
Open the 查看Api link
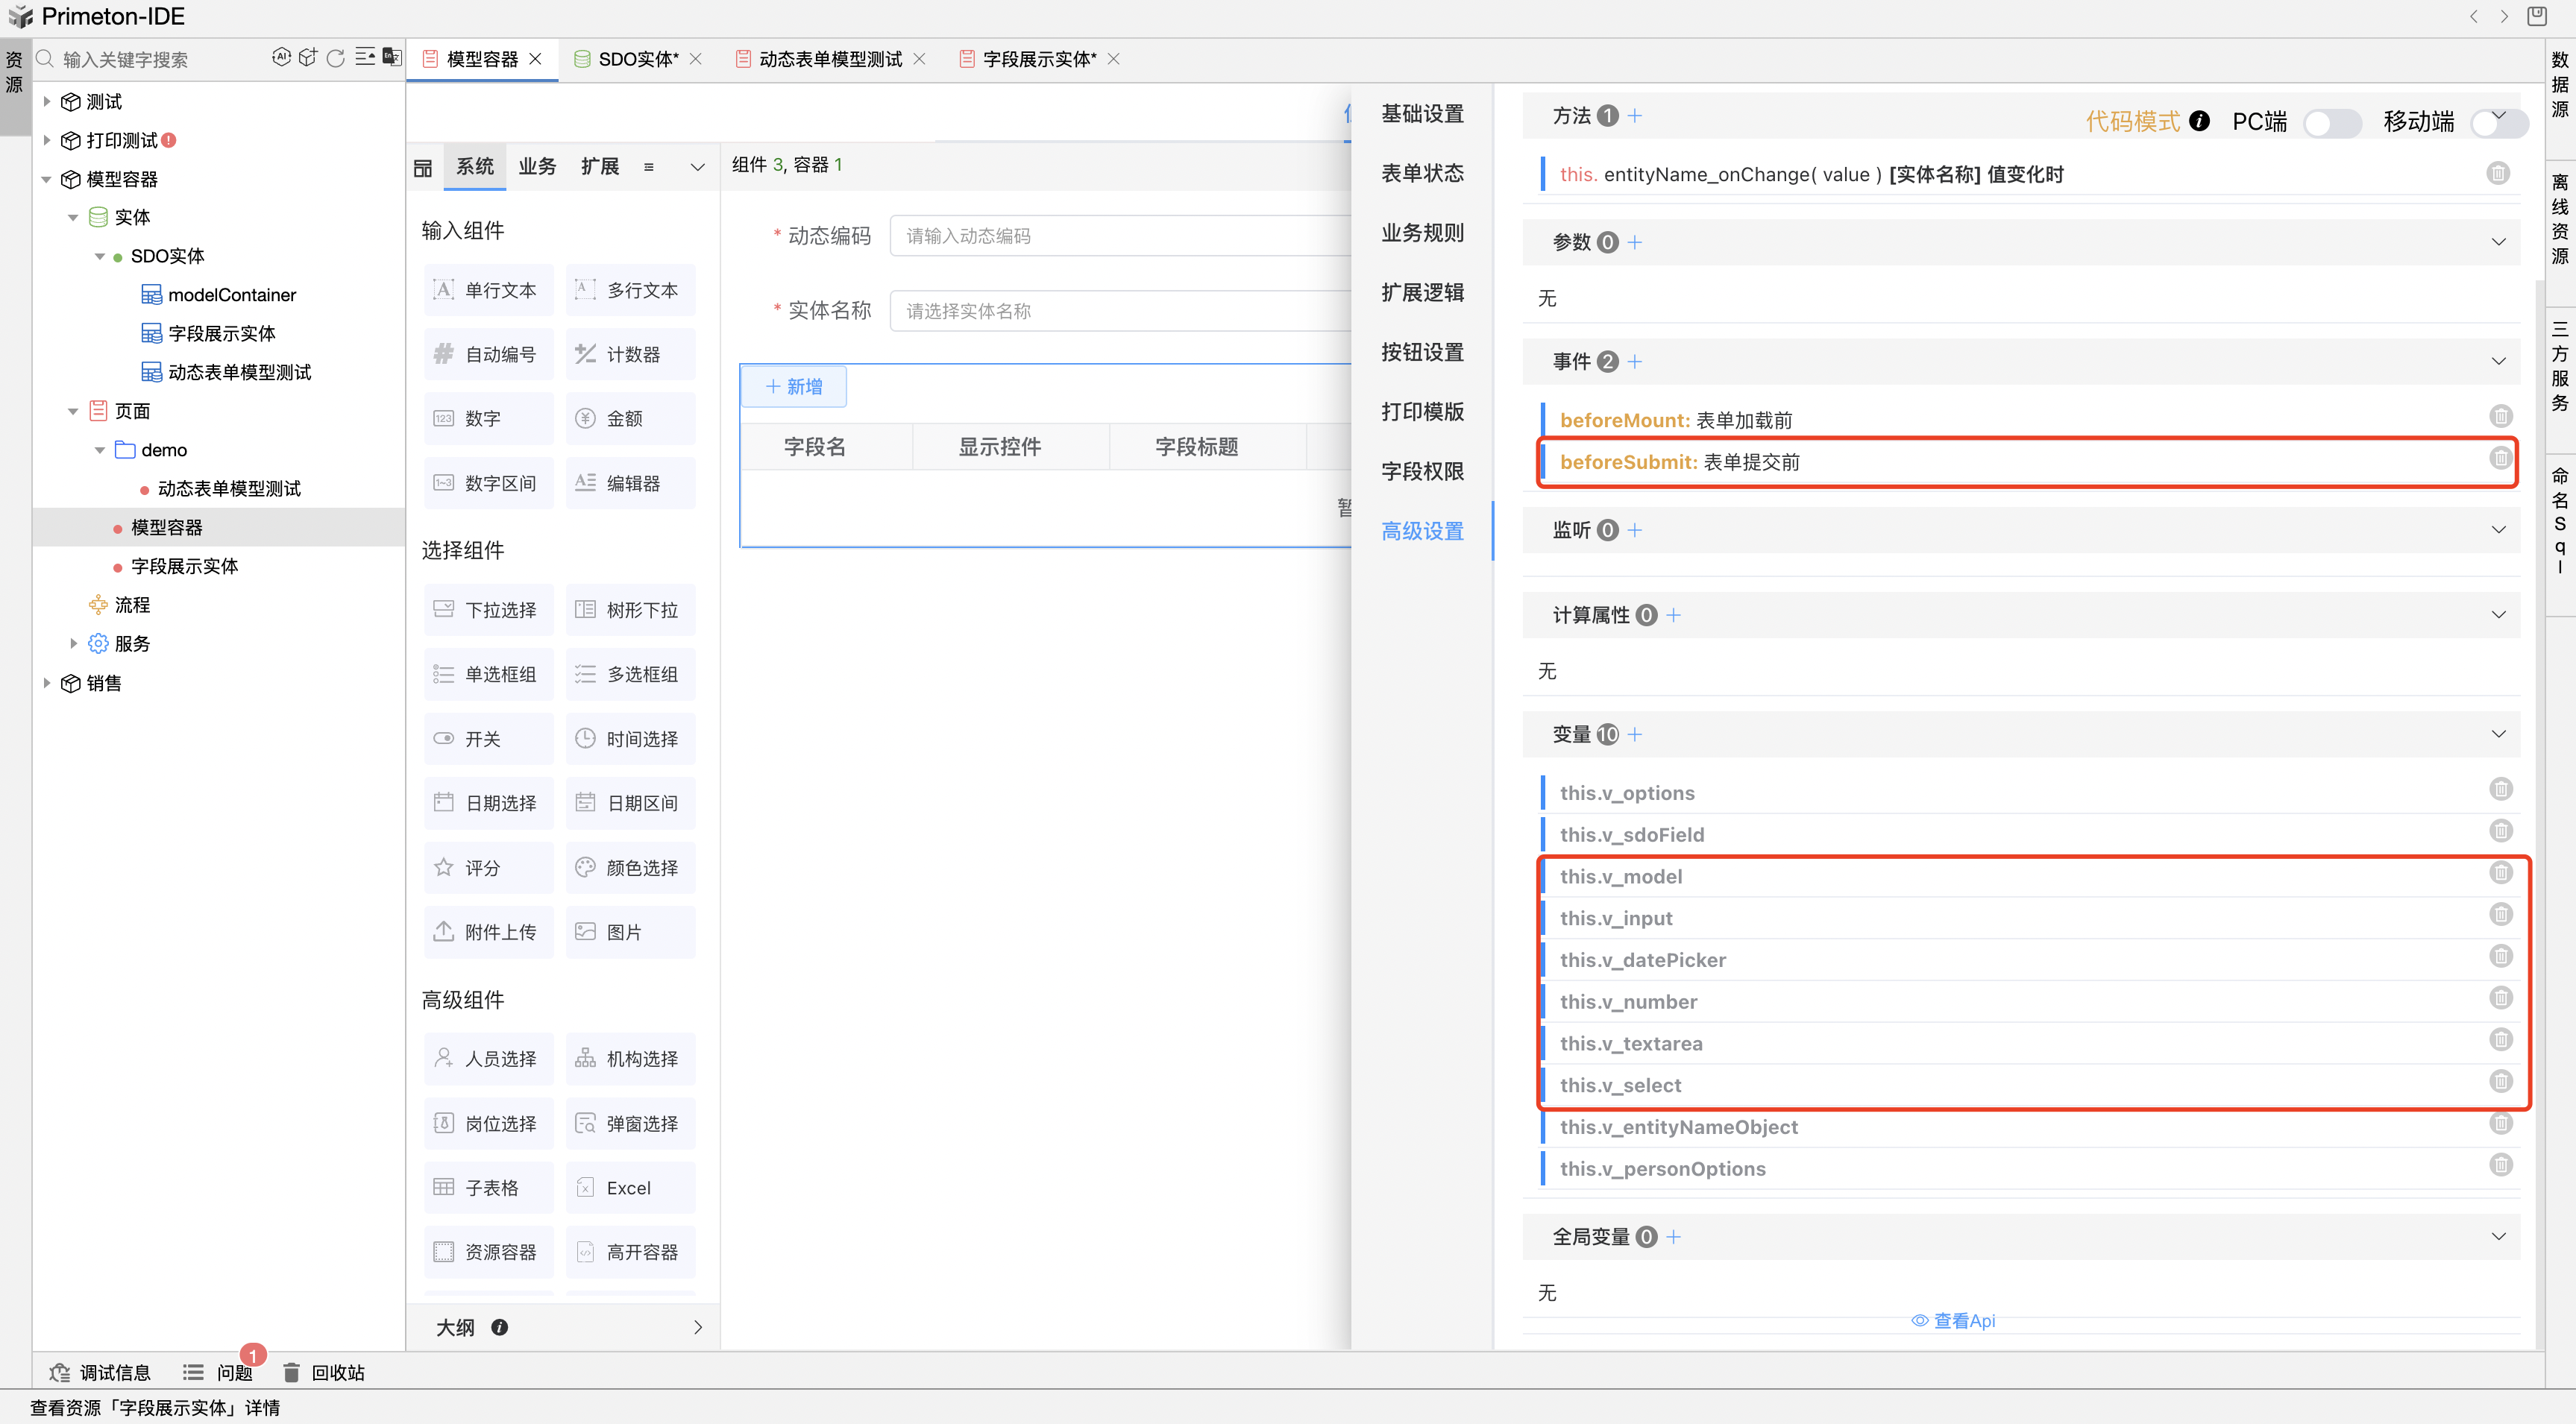point(1953,1320)
